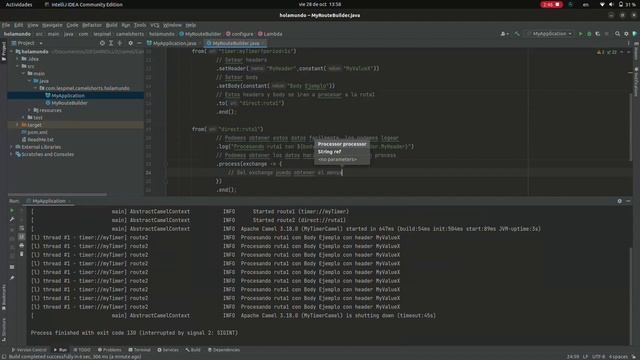Run with coverage icon in top toolbar
This screenshot has width=640, height=360.
point(598,34)
